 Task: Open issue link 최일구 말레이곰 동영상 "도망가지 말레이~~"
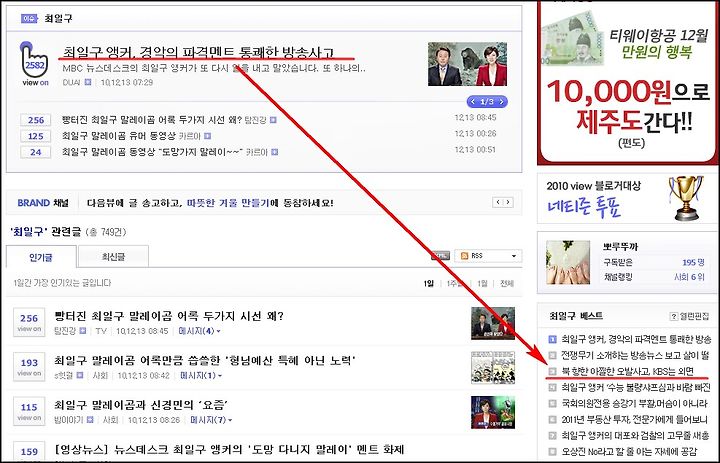pos(152,152)
